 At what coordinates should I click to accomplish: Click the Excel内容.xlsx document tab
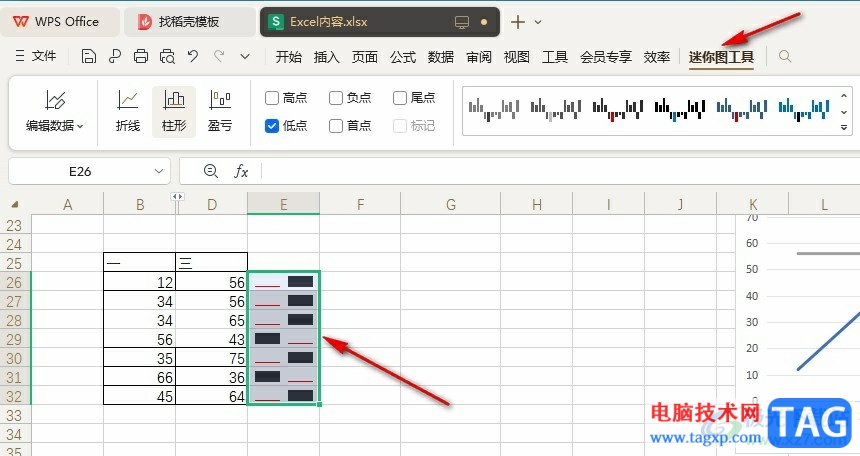click(x=380, y=22)
